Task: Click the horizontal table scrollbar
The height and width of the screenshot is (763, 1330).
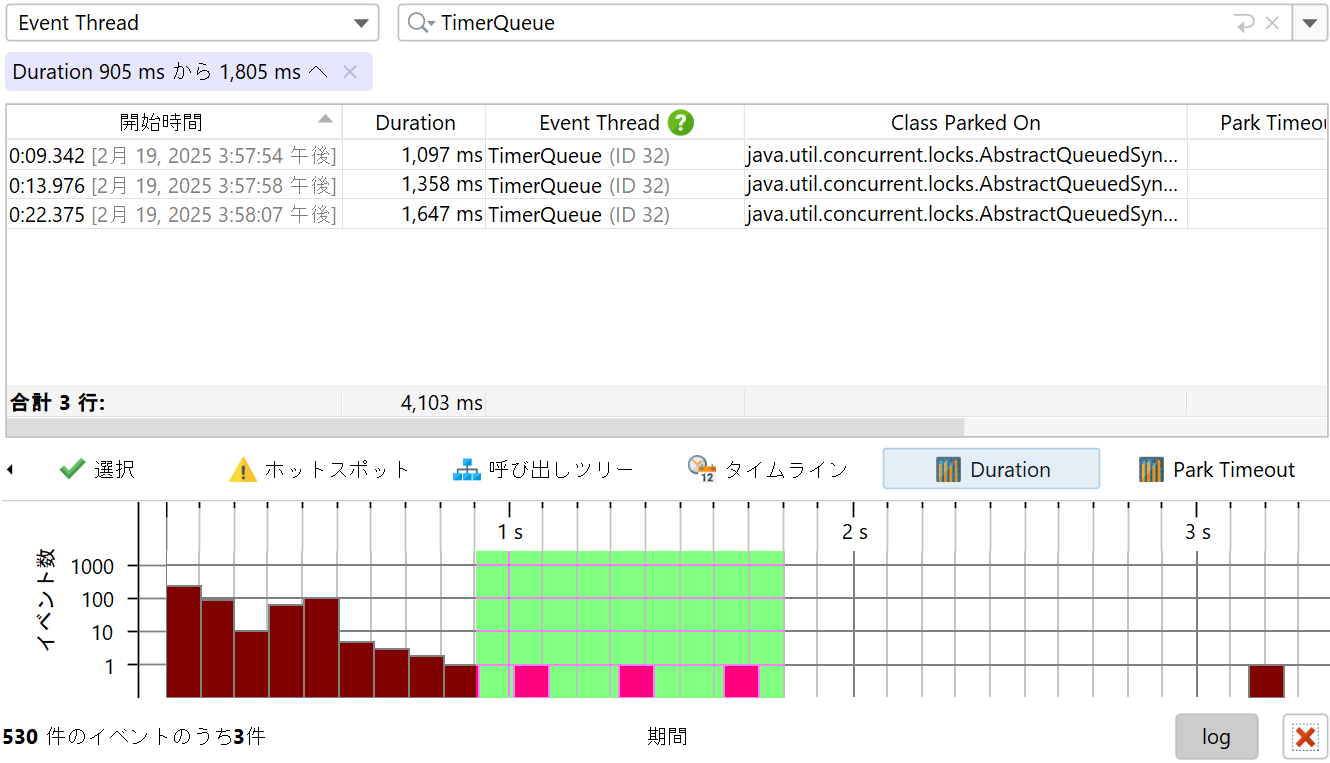Action: 485,427
